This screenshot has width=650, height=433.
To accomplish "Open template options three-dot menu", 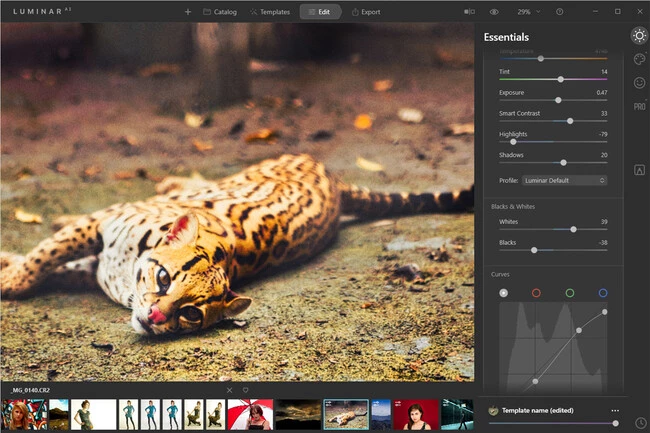I will coord(615,411).
